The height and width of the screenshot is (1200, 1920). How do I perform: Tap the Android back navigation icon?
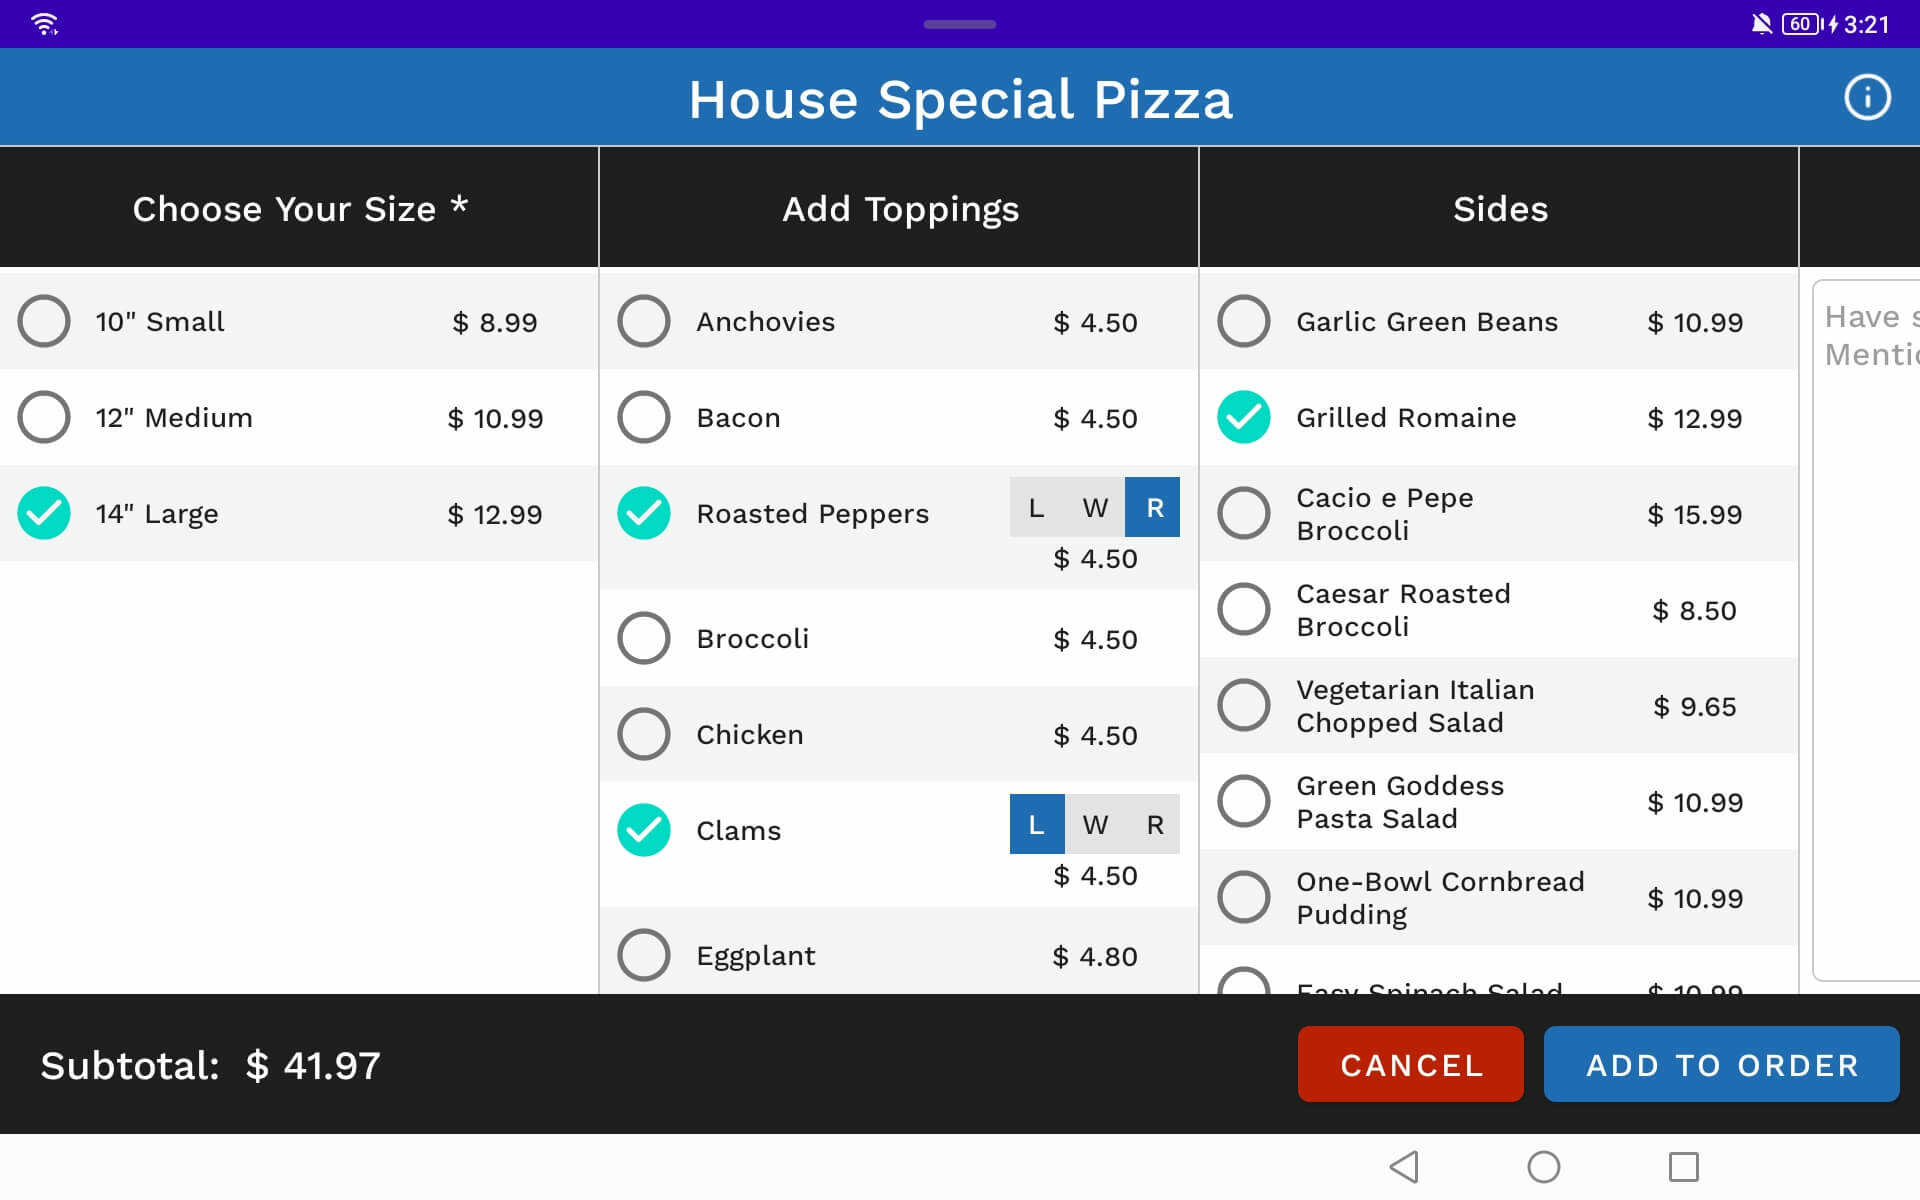tap(1404, 1166)
